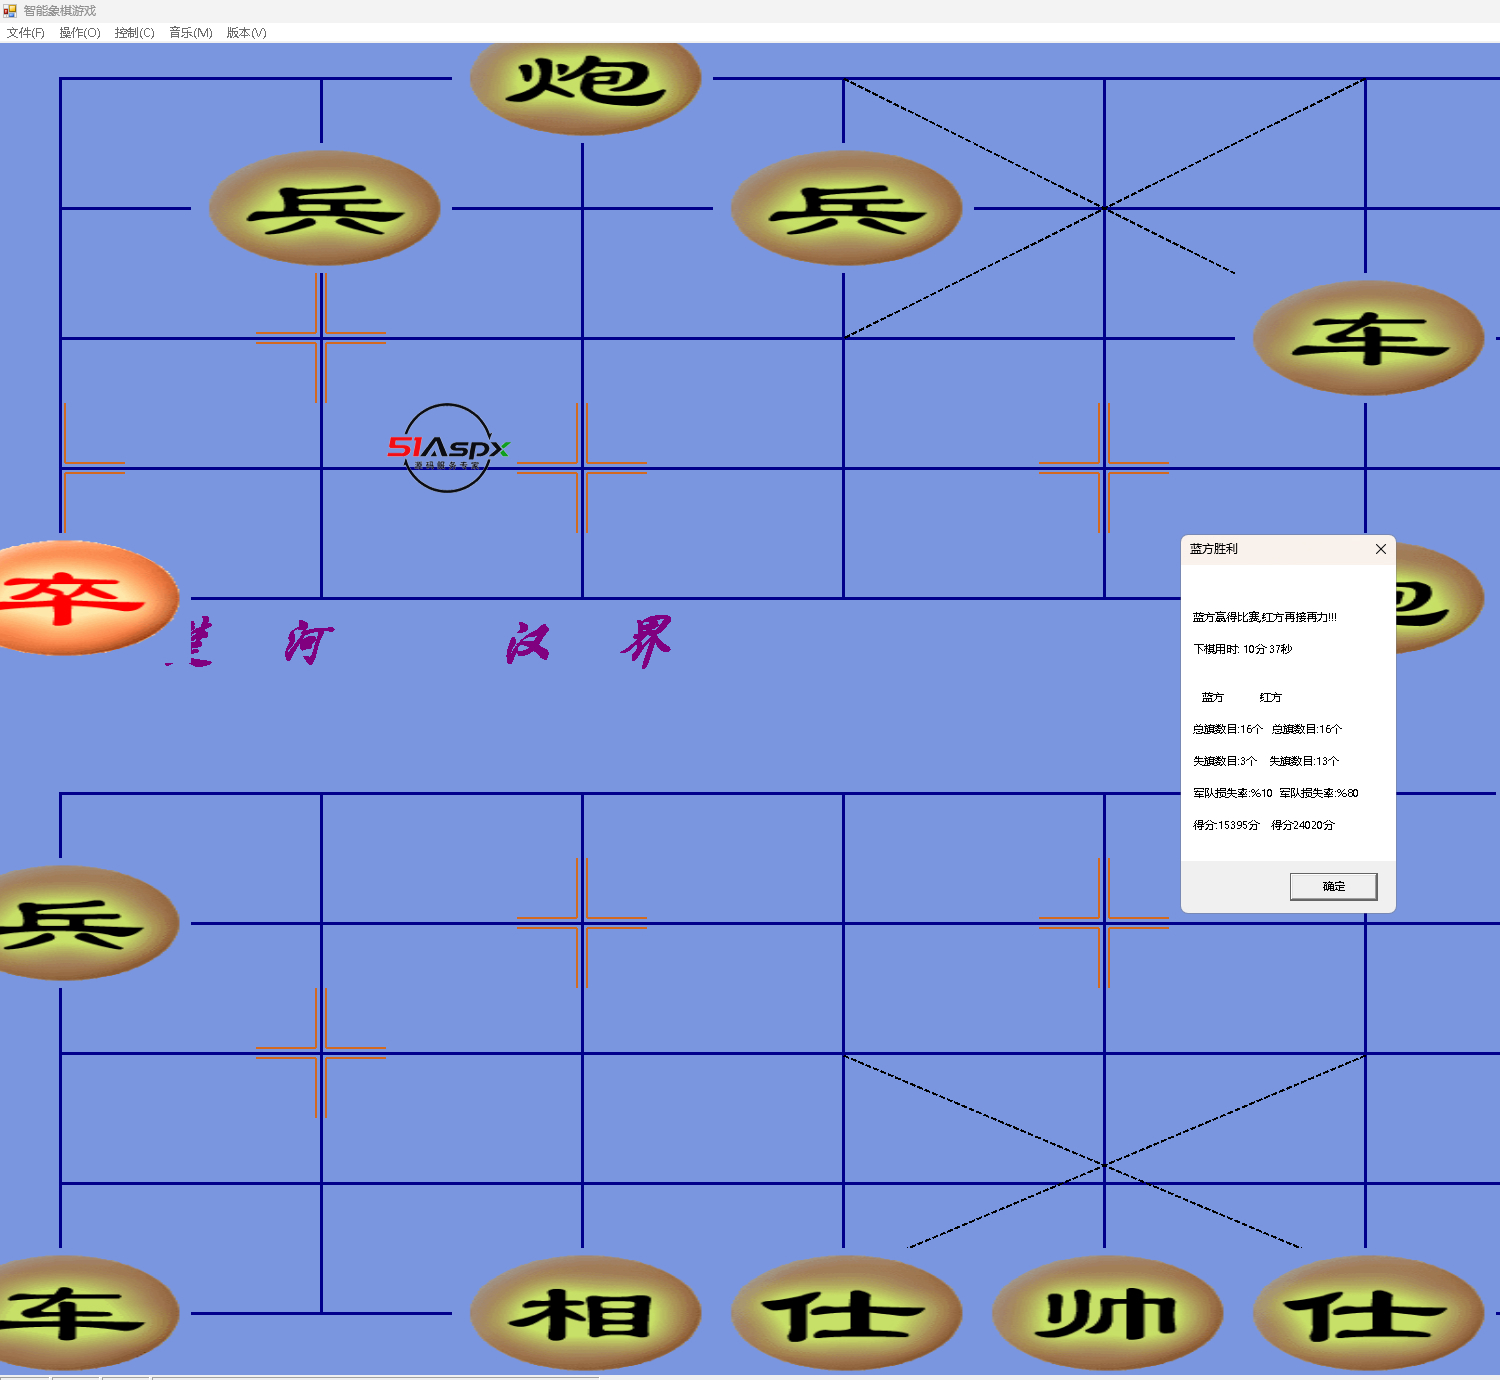The height and width of the screenshot is (1380, 1500).
Task: Click the 蓝方胜利 dialog title
Action: (1214, 549)
